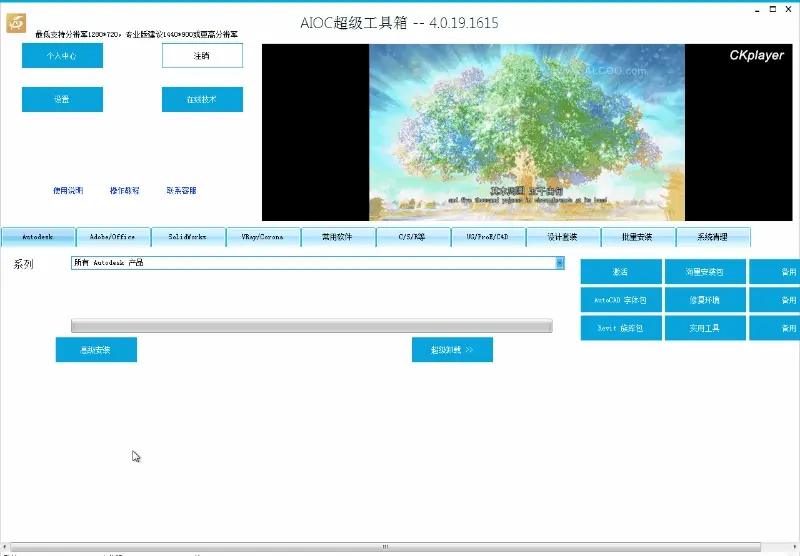
Task: Minimize the AIOC toolbox window
Action: tap(757, 10)
